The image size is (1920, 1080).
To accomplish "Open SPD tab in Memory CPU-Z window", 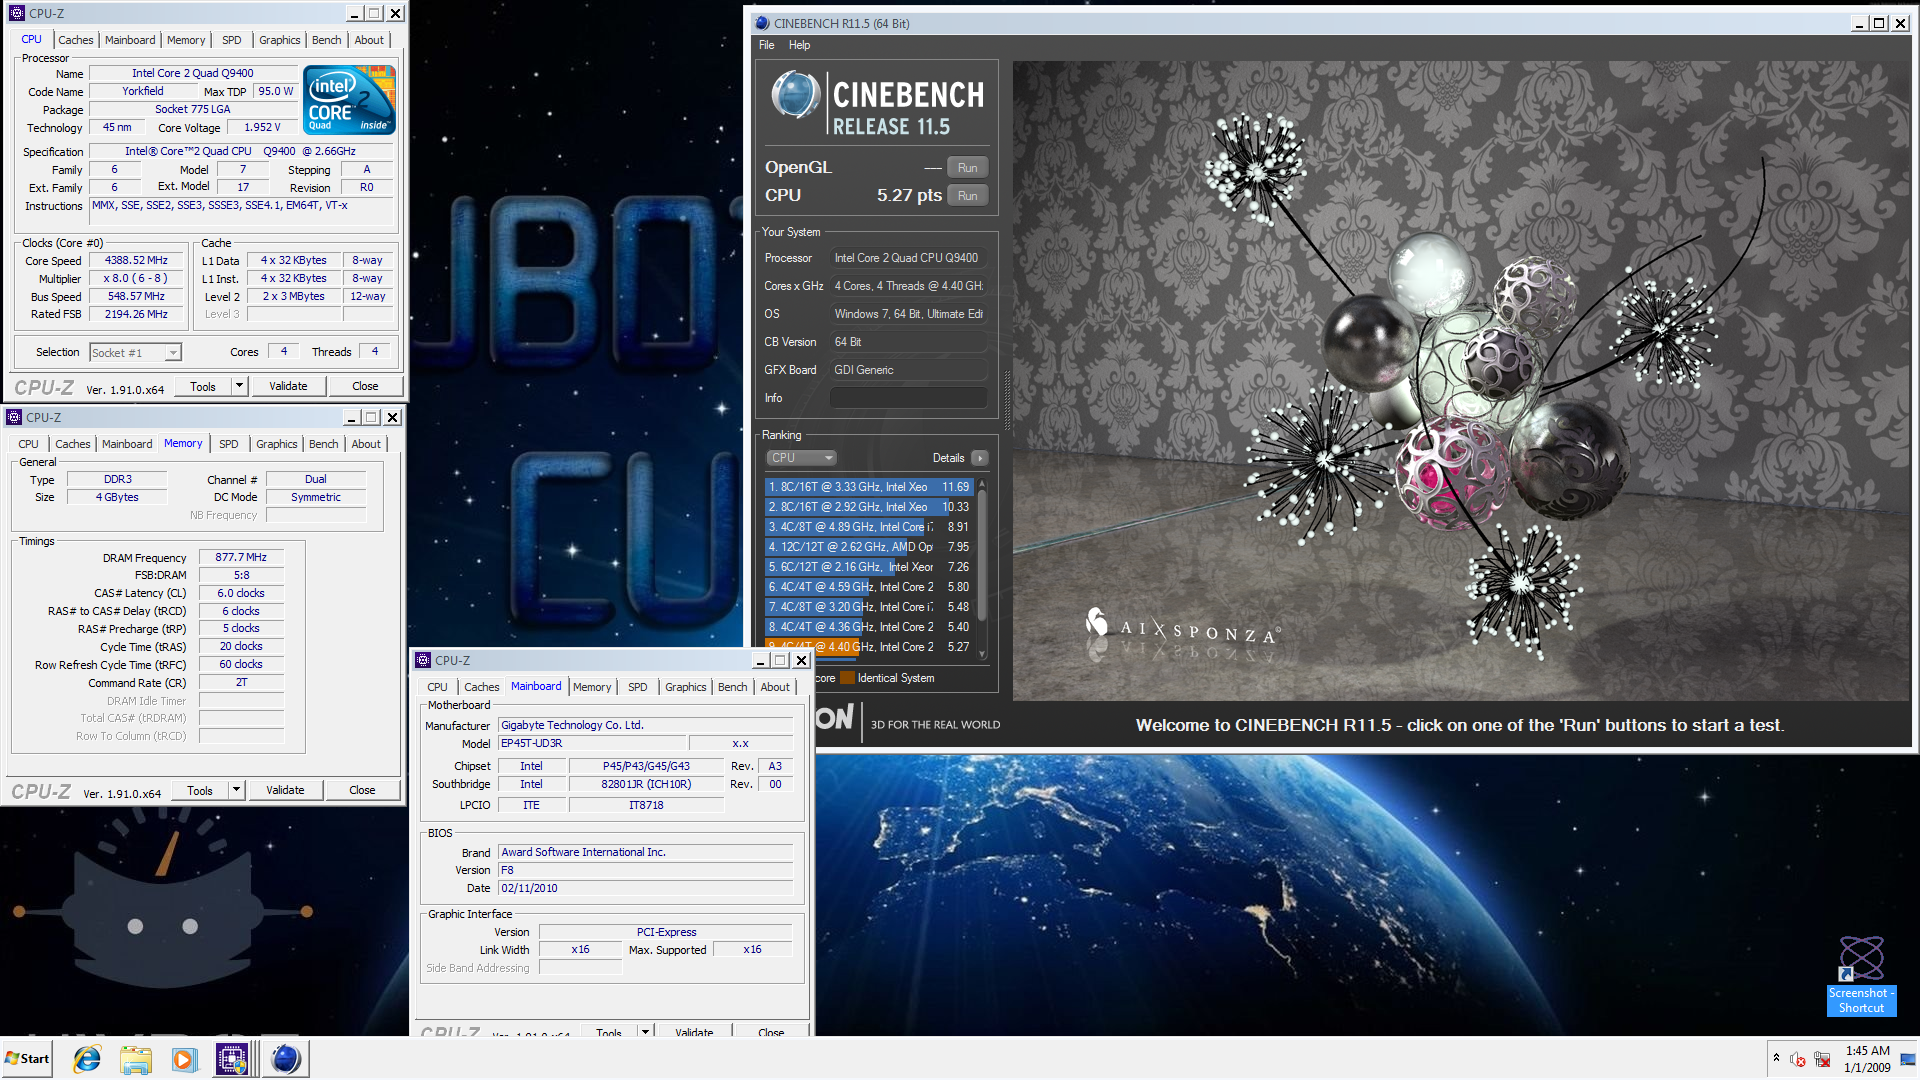I will click(228, 444).
